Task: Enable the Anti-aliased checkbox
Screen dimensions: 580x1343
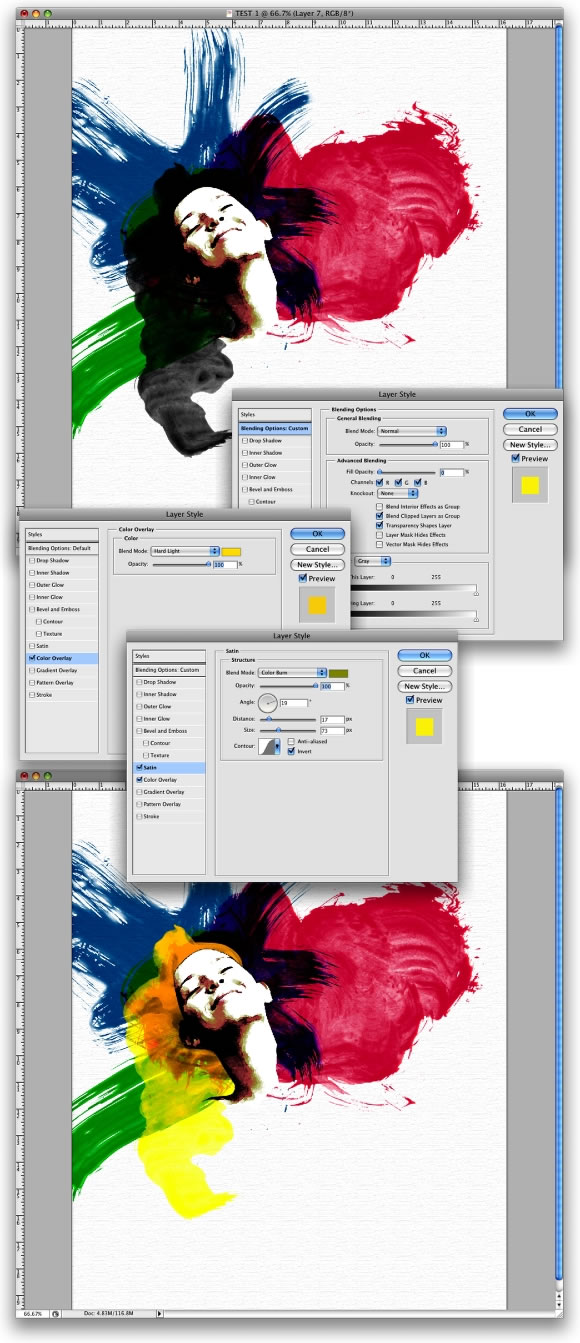Action: 291,741
